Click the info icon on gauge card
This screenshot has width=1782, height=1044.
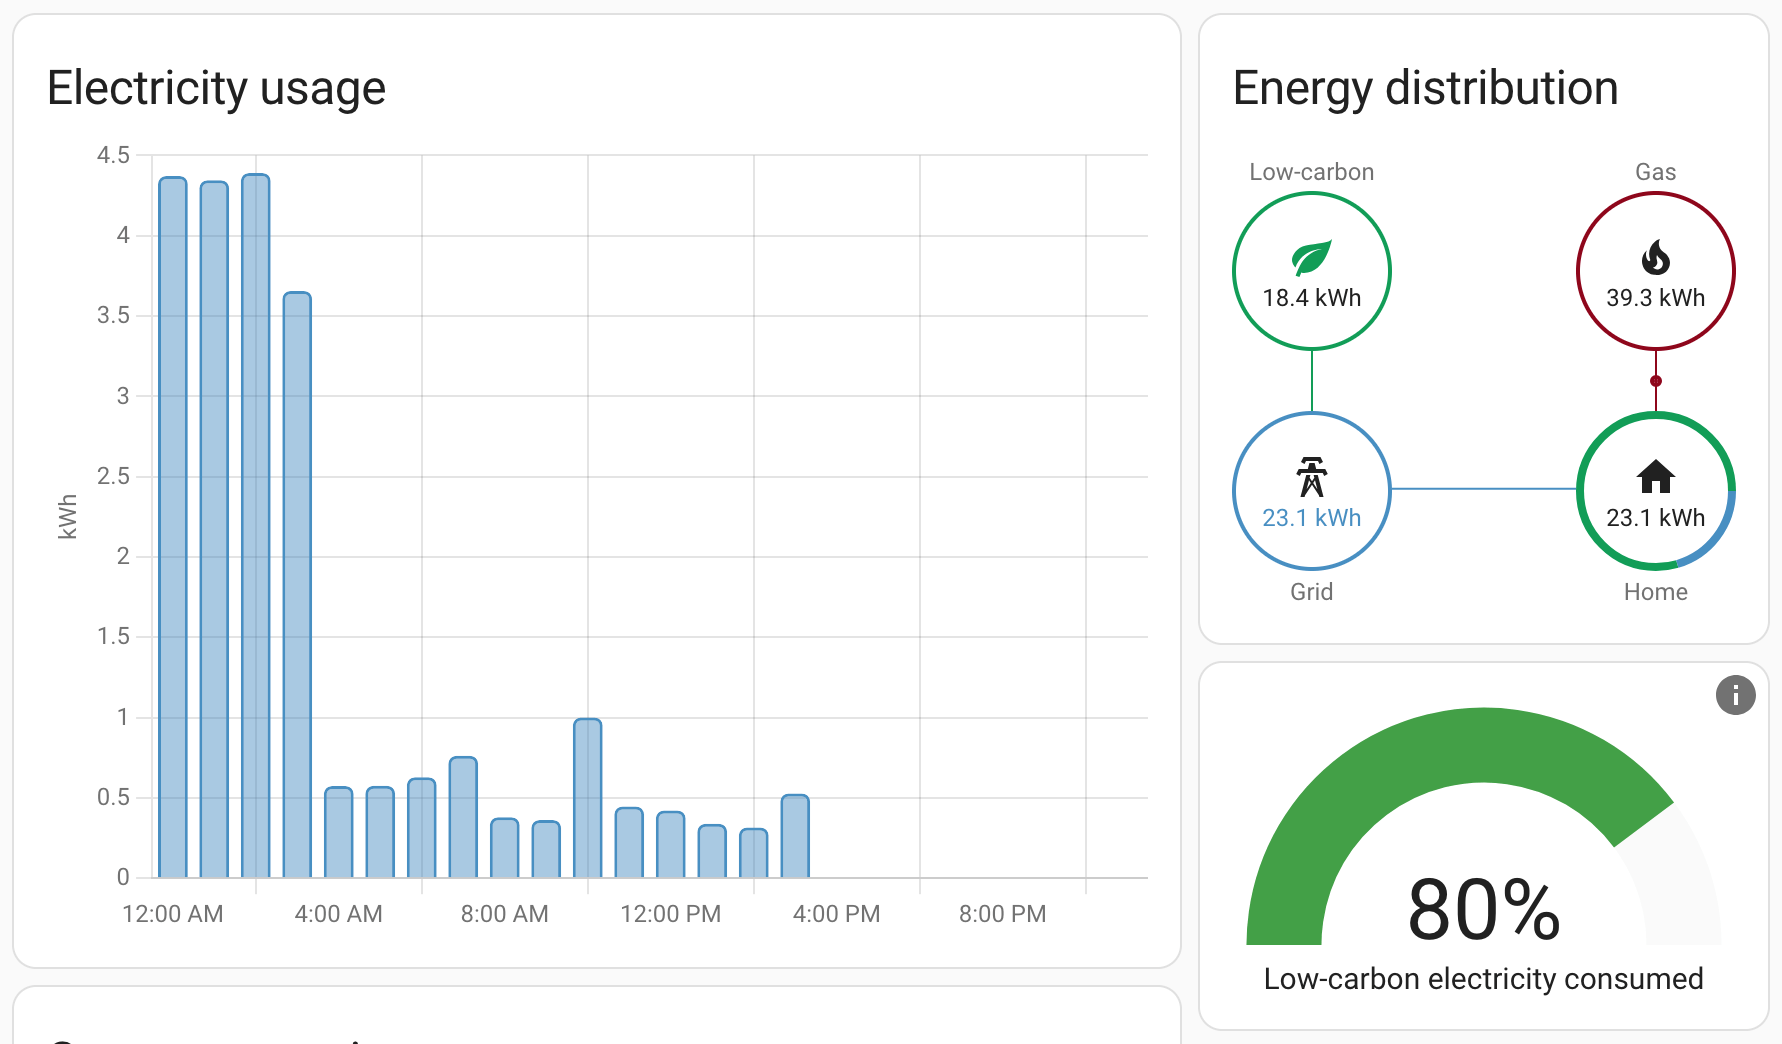(x=1735, y=695)
